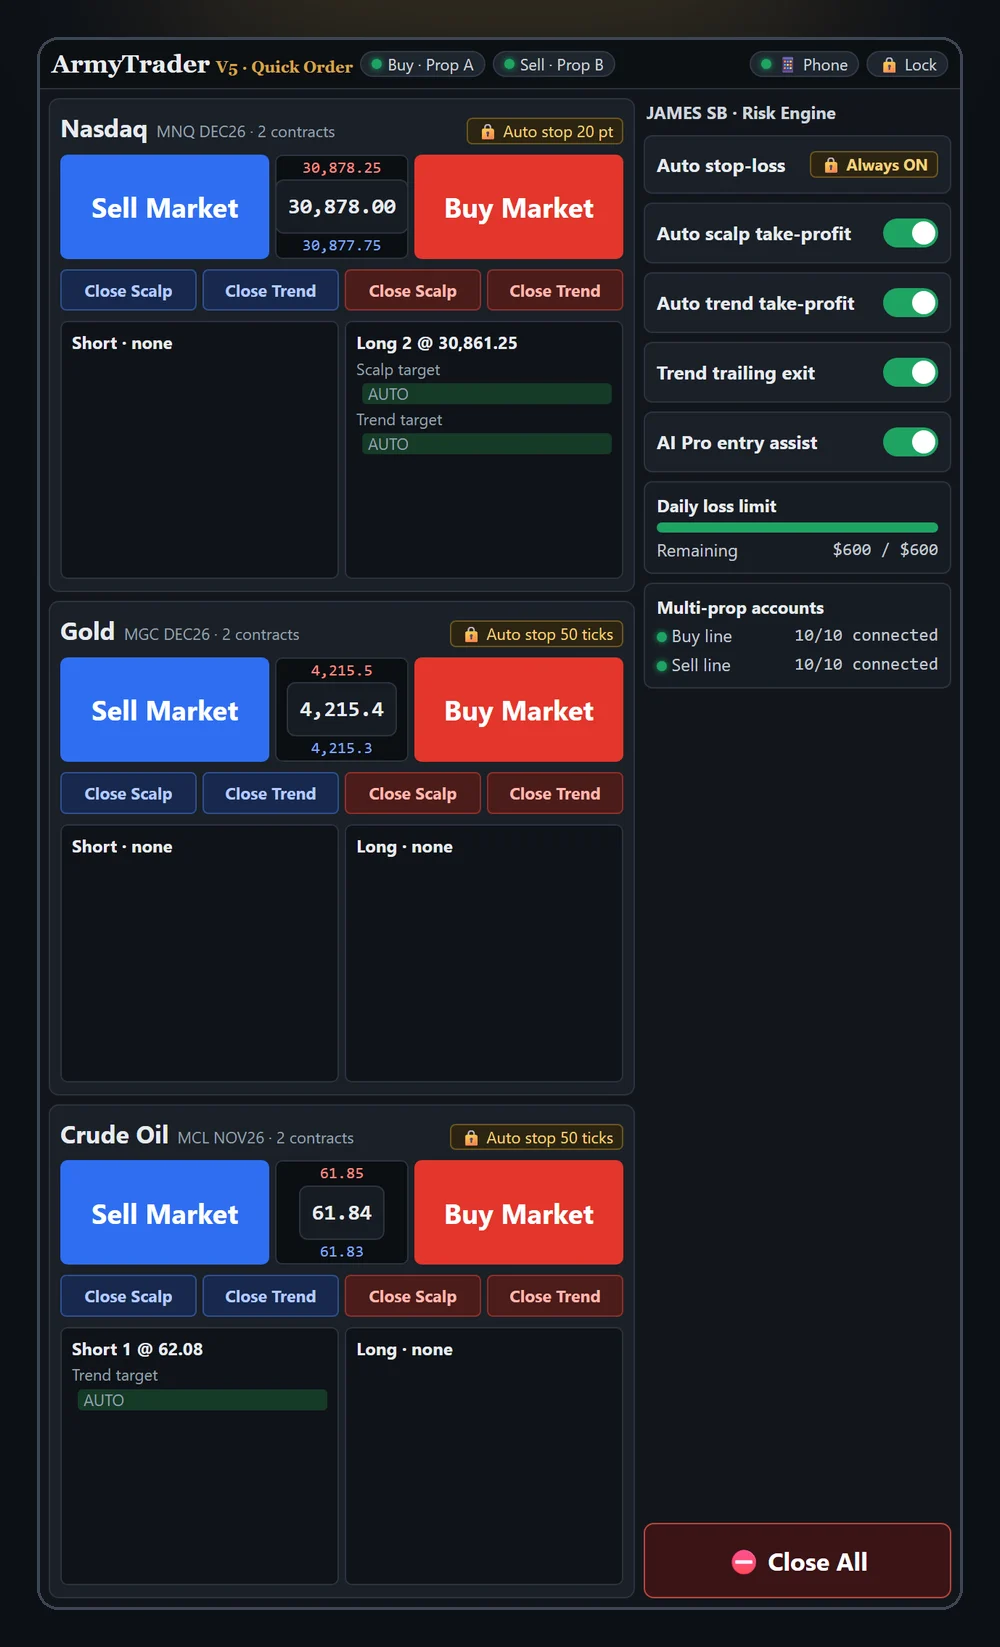Hit Sell Market on Nasdaq
Viewport: 1000px width, 1647px height.
tap(165, 207)
